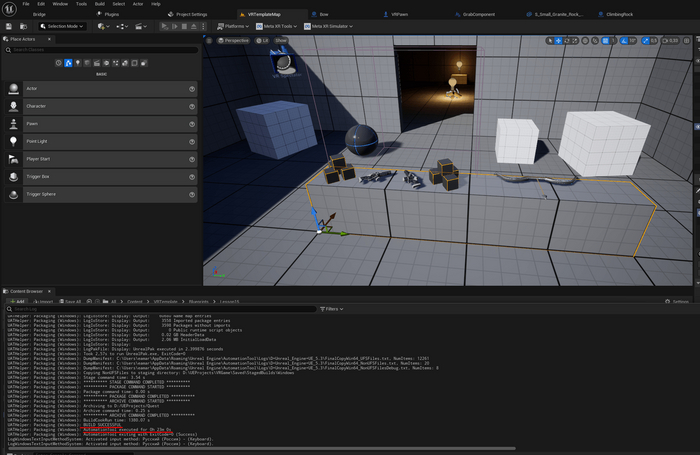Click the Stop simulation icon
700x455 pixels.
click(185, 26)
